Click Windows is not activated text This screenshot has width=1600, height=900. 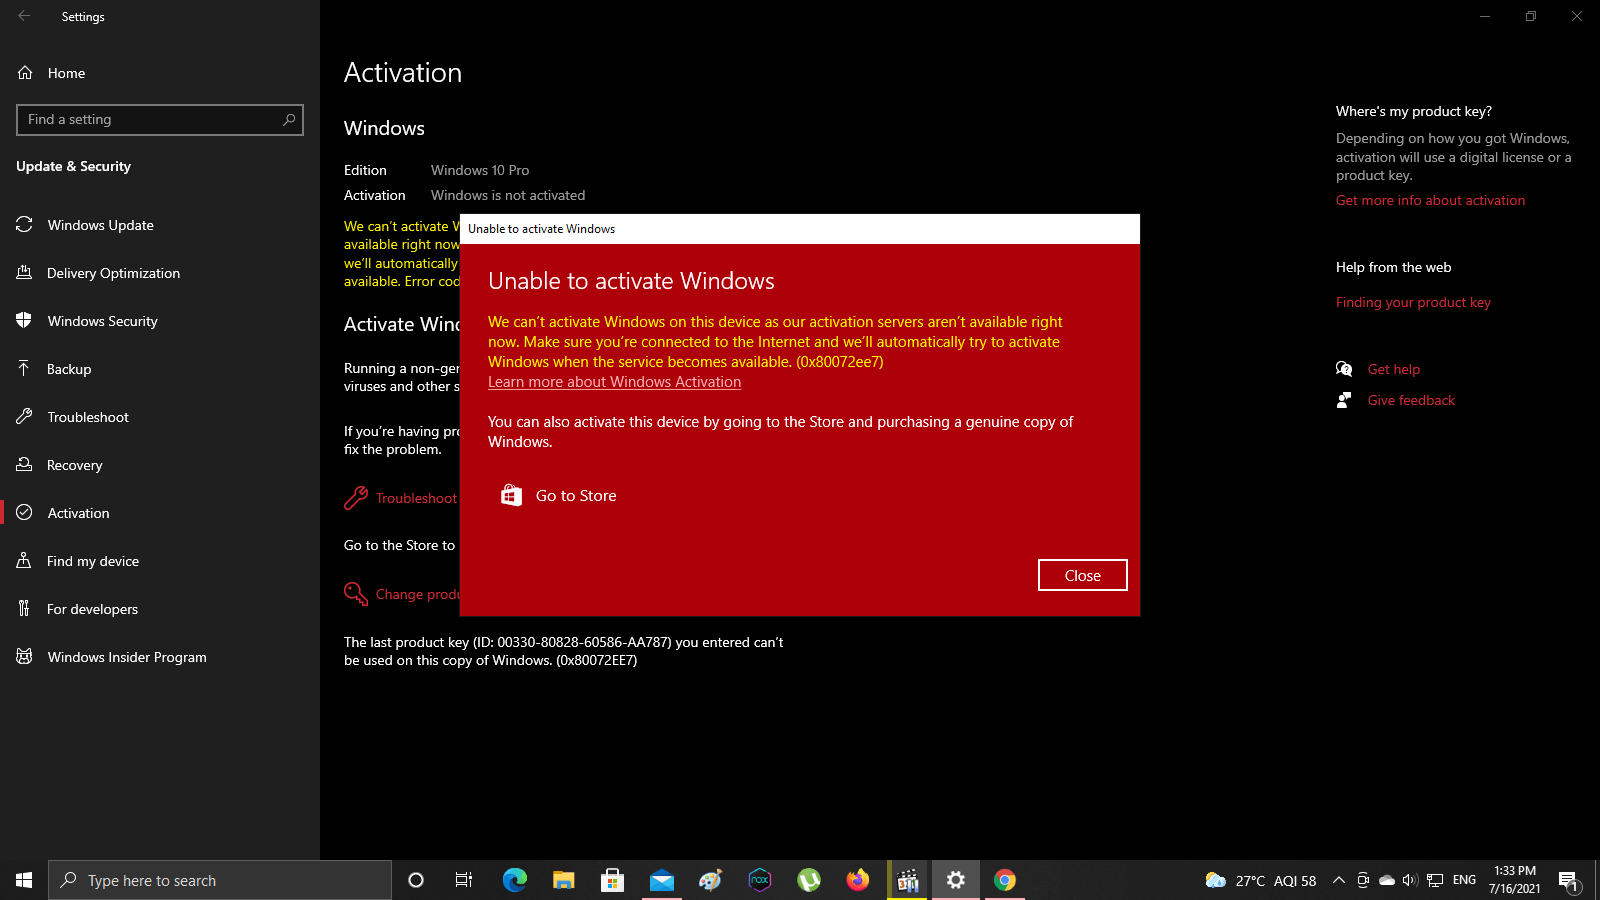(x=508, y=195)
